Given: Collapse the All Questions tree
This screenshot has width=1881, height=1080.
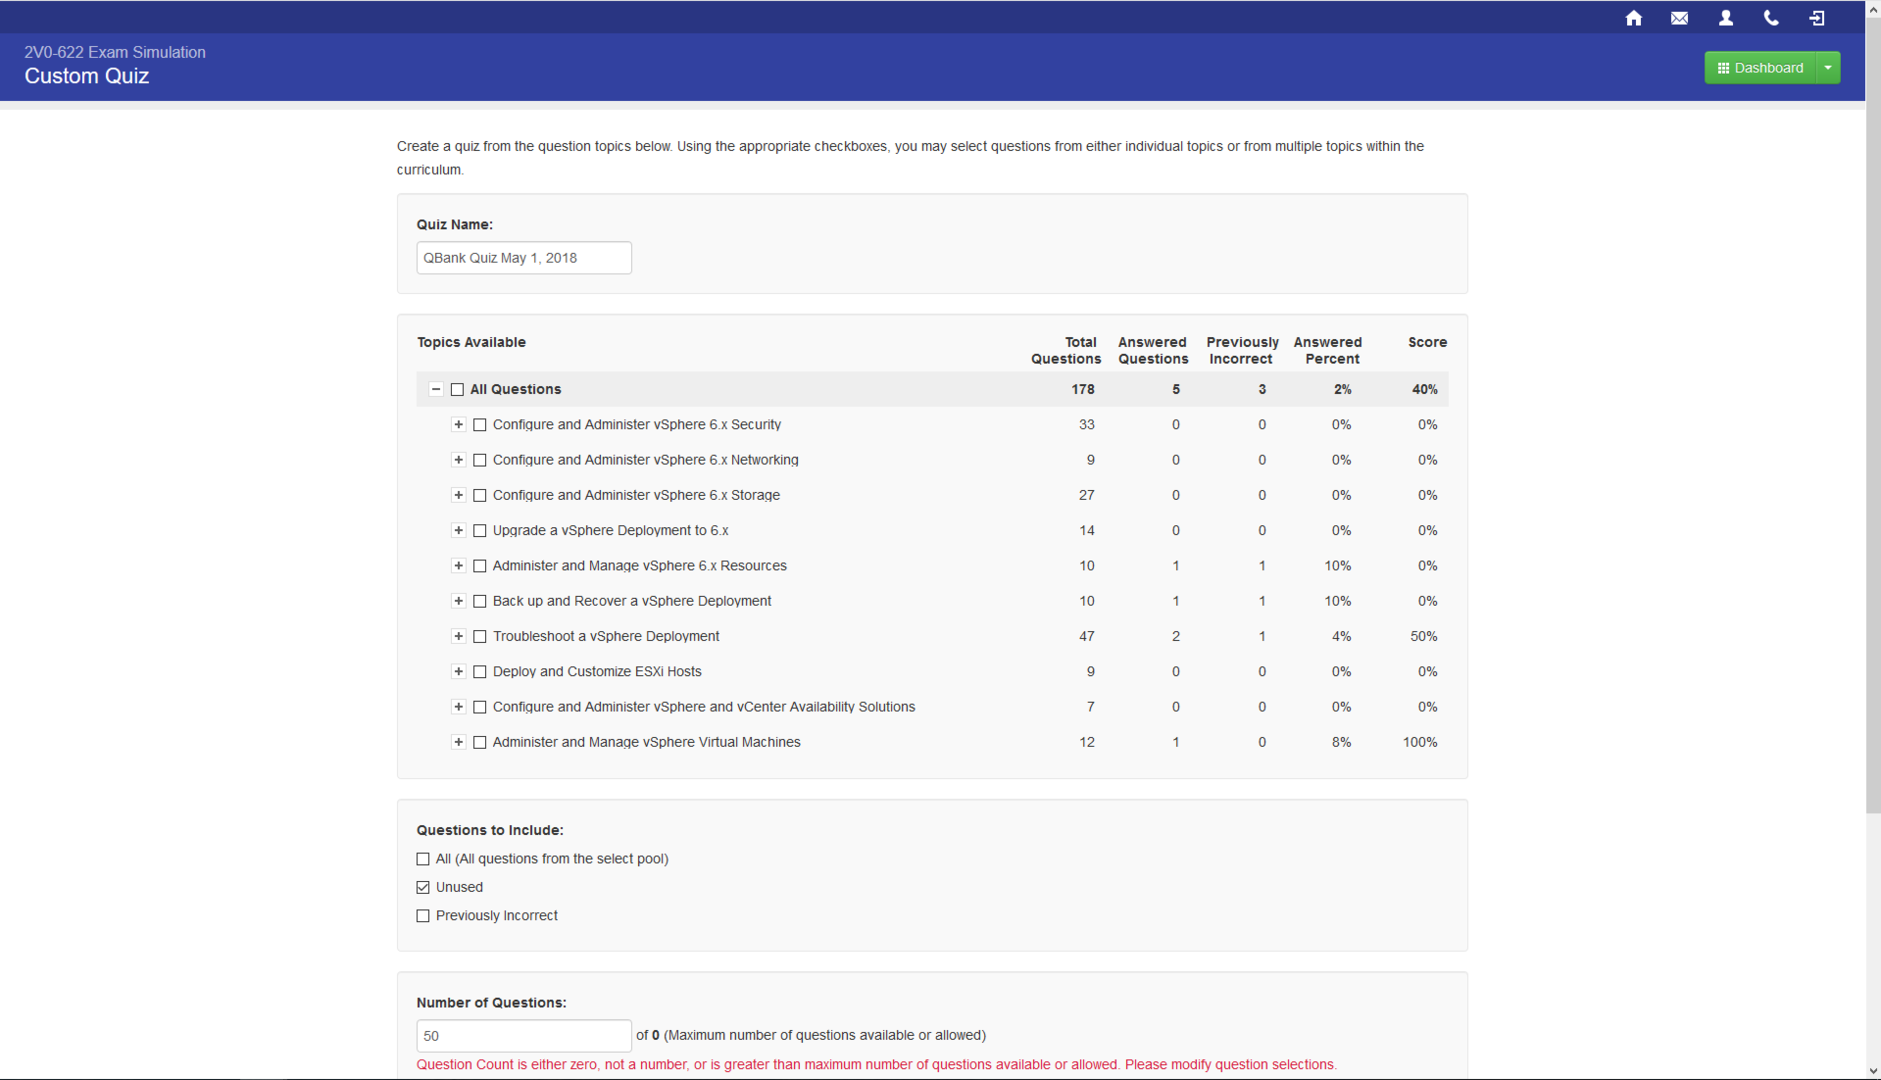Looking at the screenshot, I should pyautogui.click(x=436, y=389).
